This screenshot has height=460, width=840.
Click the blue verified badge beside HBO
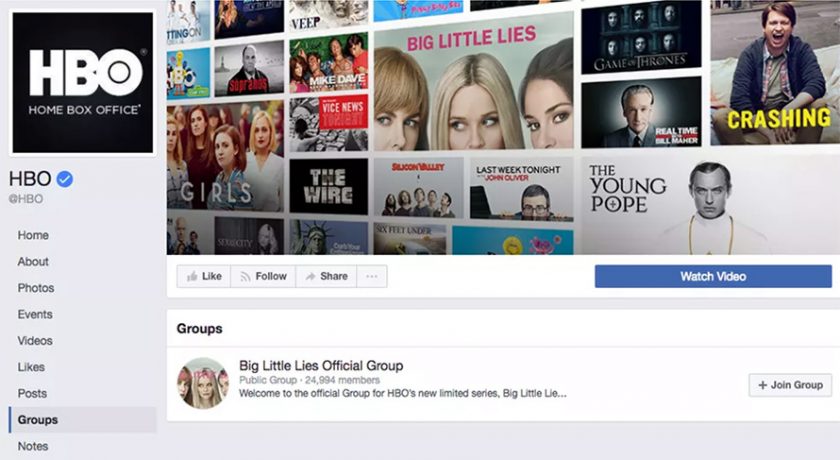65,179
